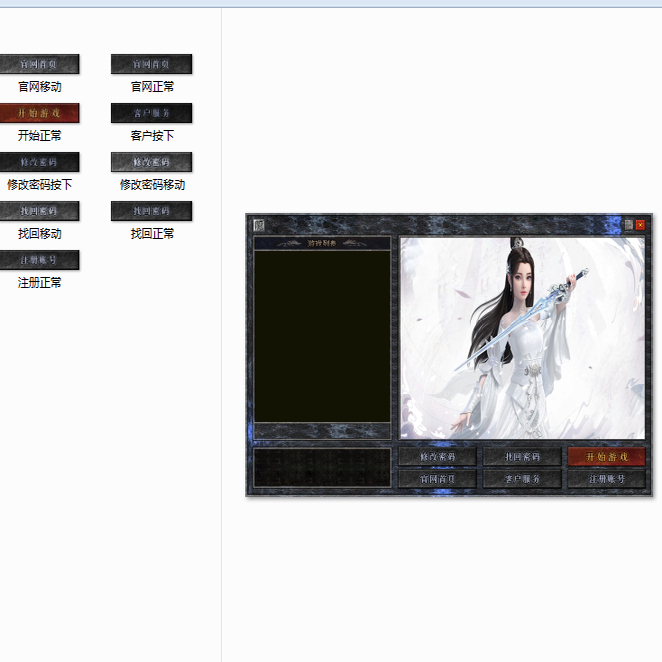Select the 修改密码移动 image file

tap(152, 162)
